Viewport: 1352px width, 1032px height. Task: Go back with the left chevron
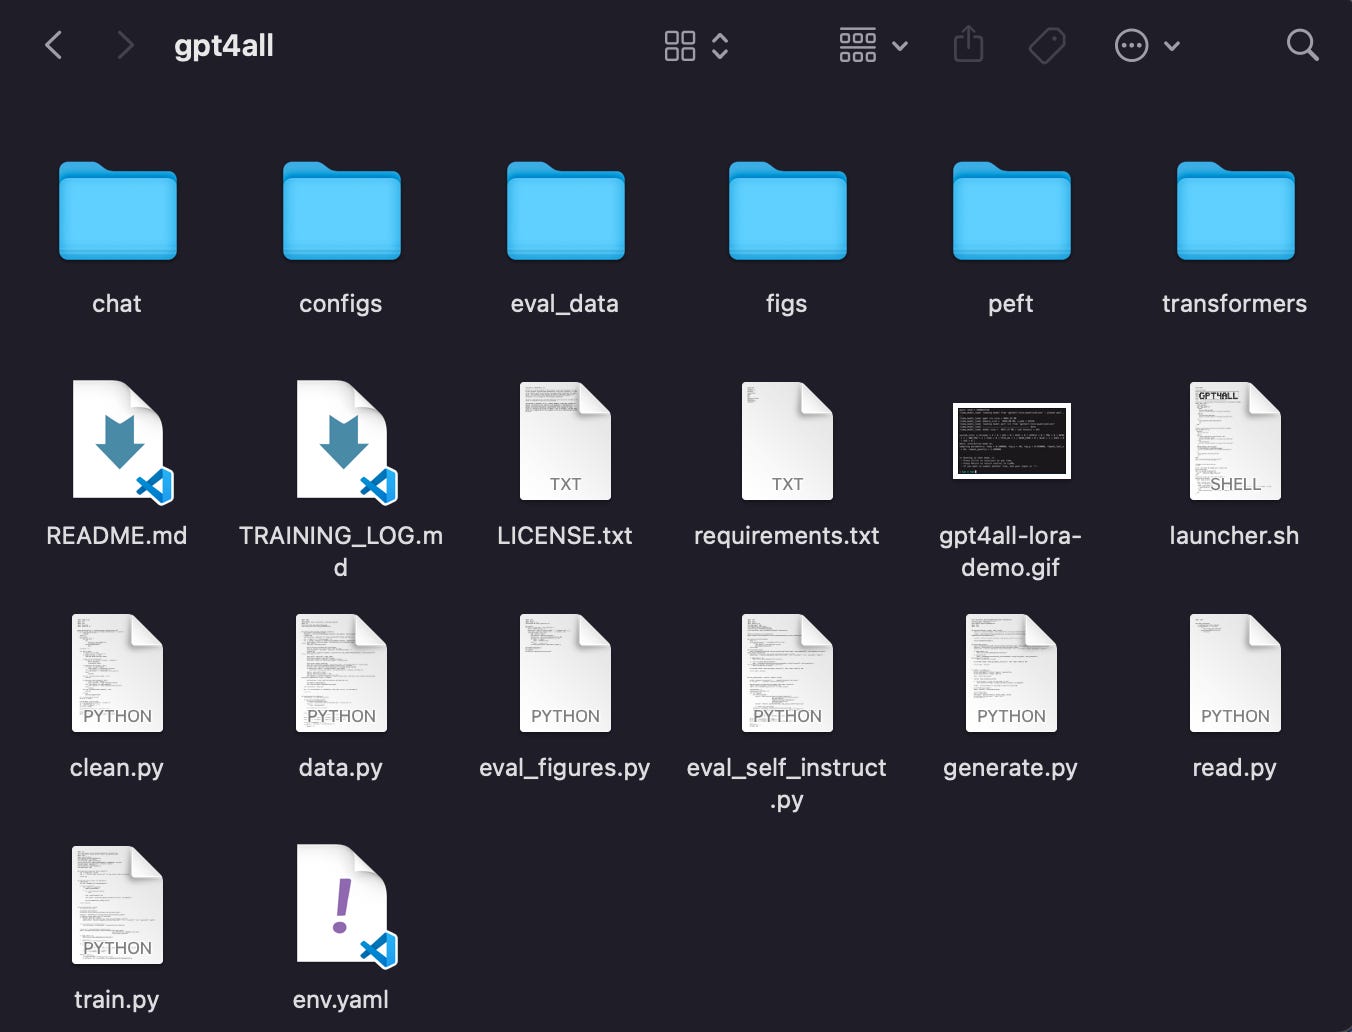(x=54, y=45)
